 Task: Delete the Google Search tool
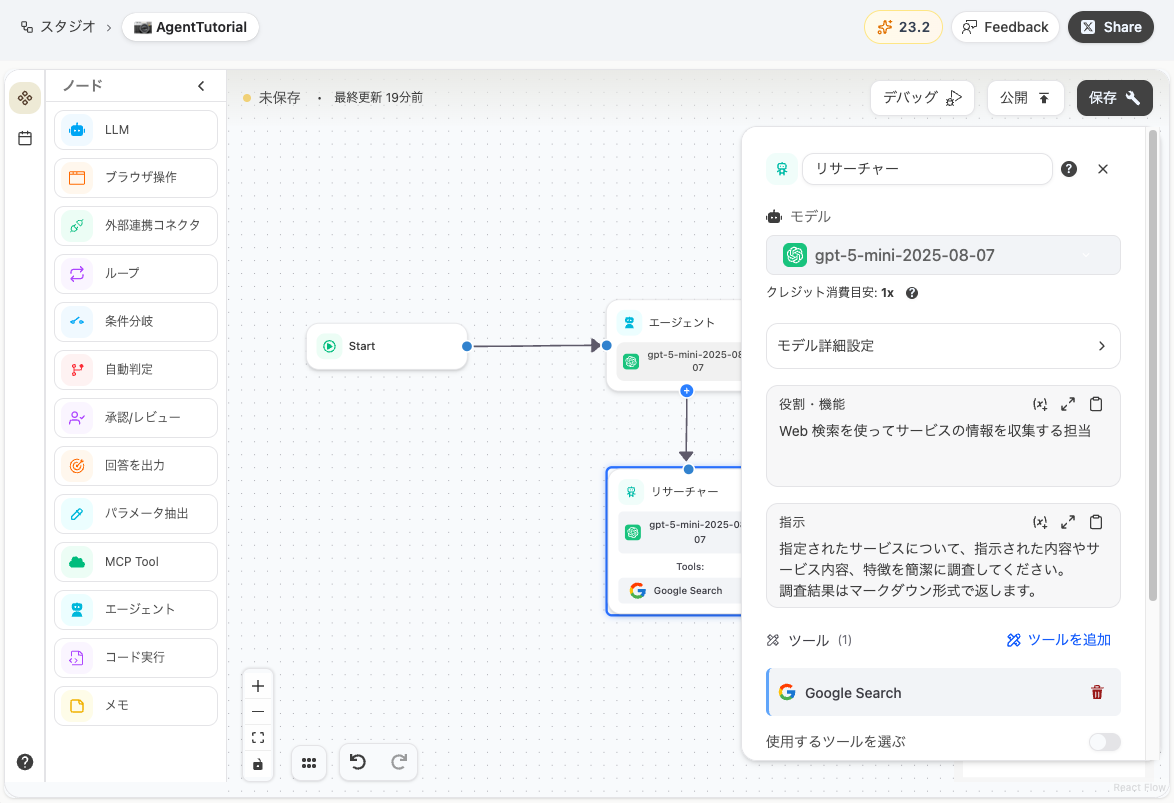point(1096,692)
